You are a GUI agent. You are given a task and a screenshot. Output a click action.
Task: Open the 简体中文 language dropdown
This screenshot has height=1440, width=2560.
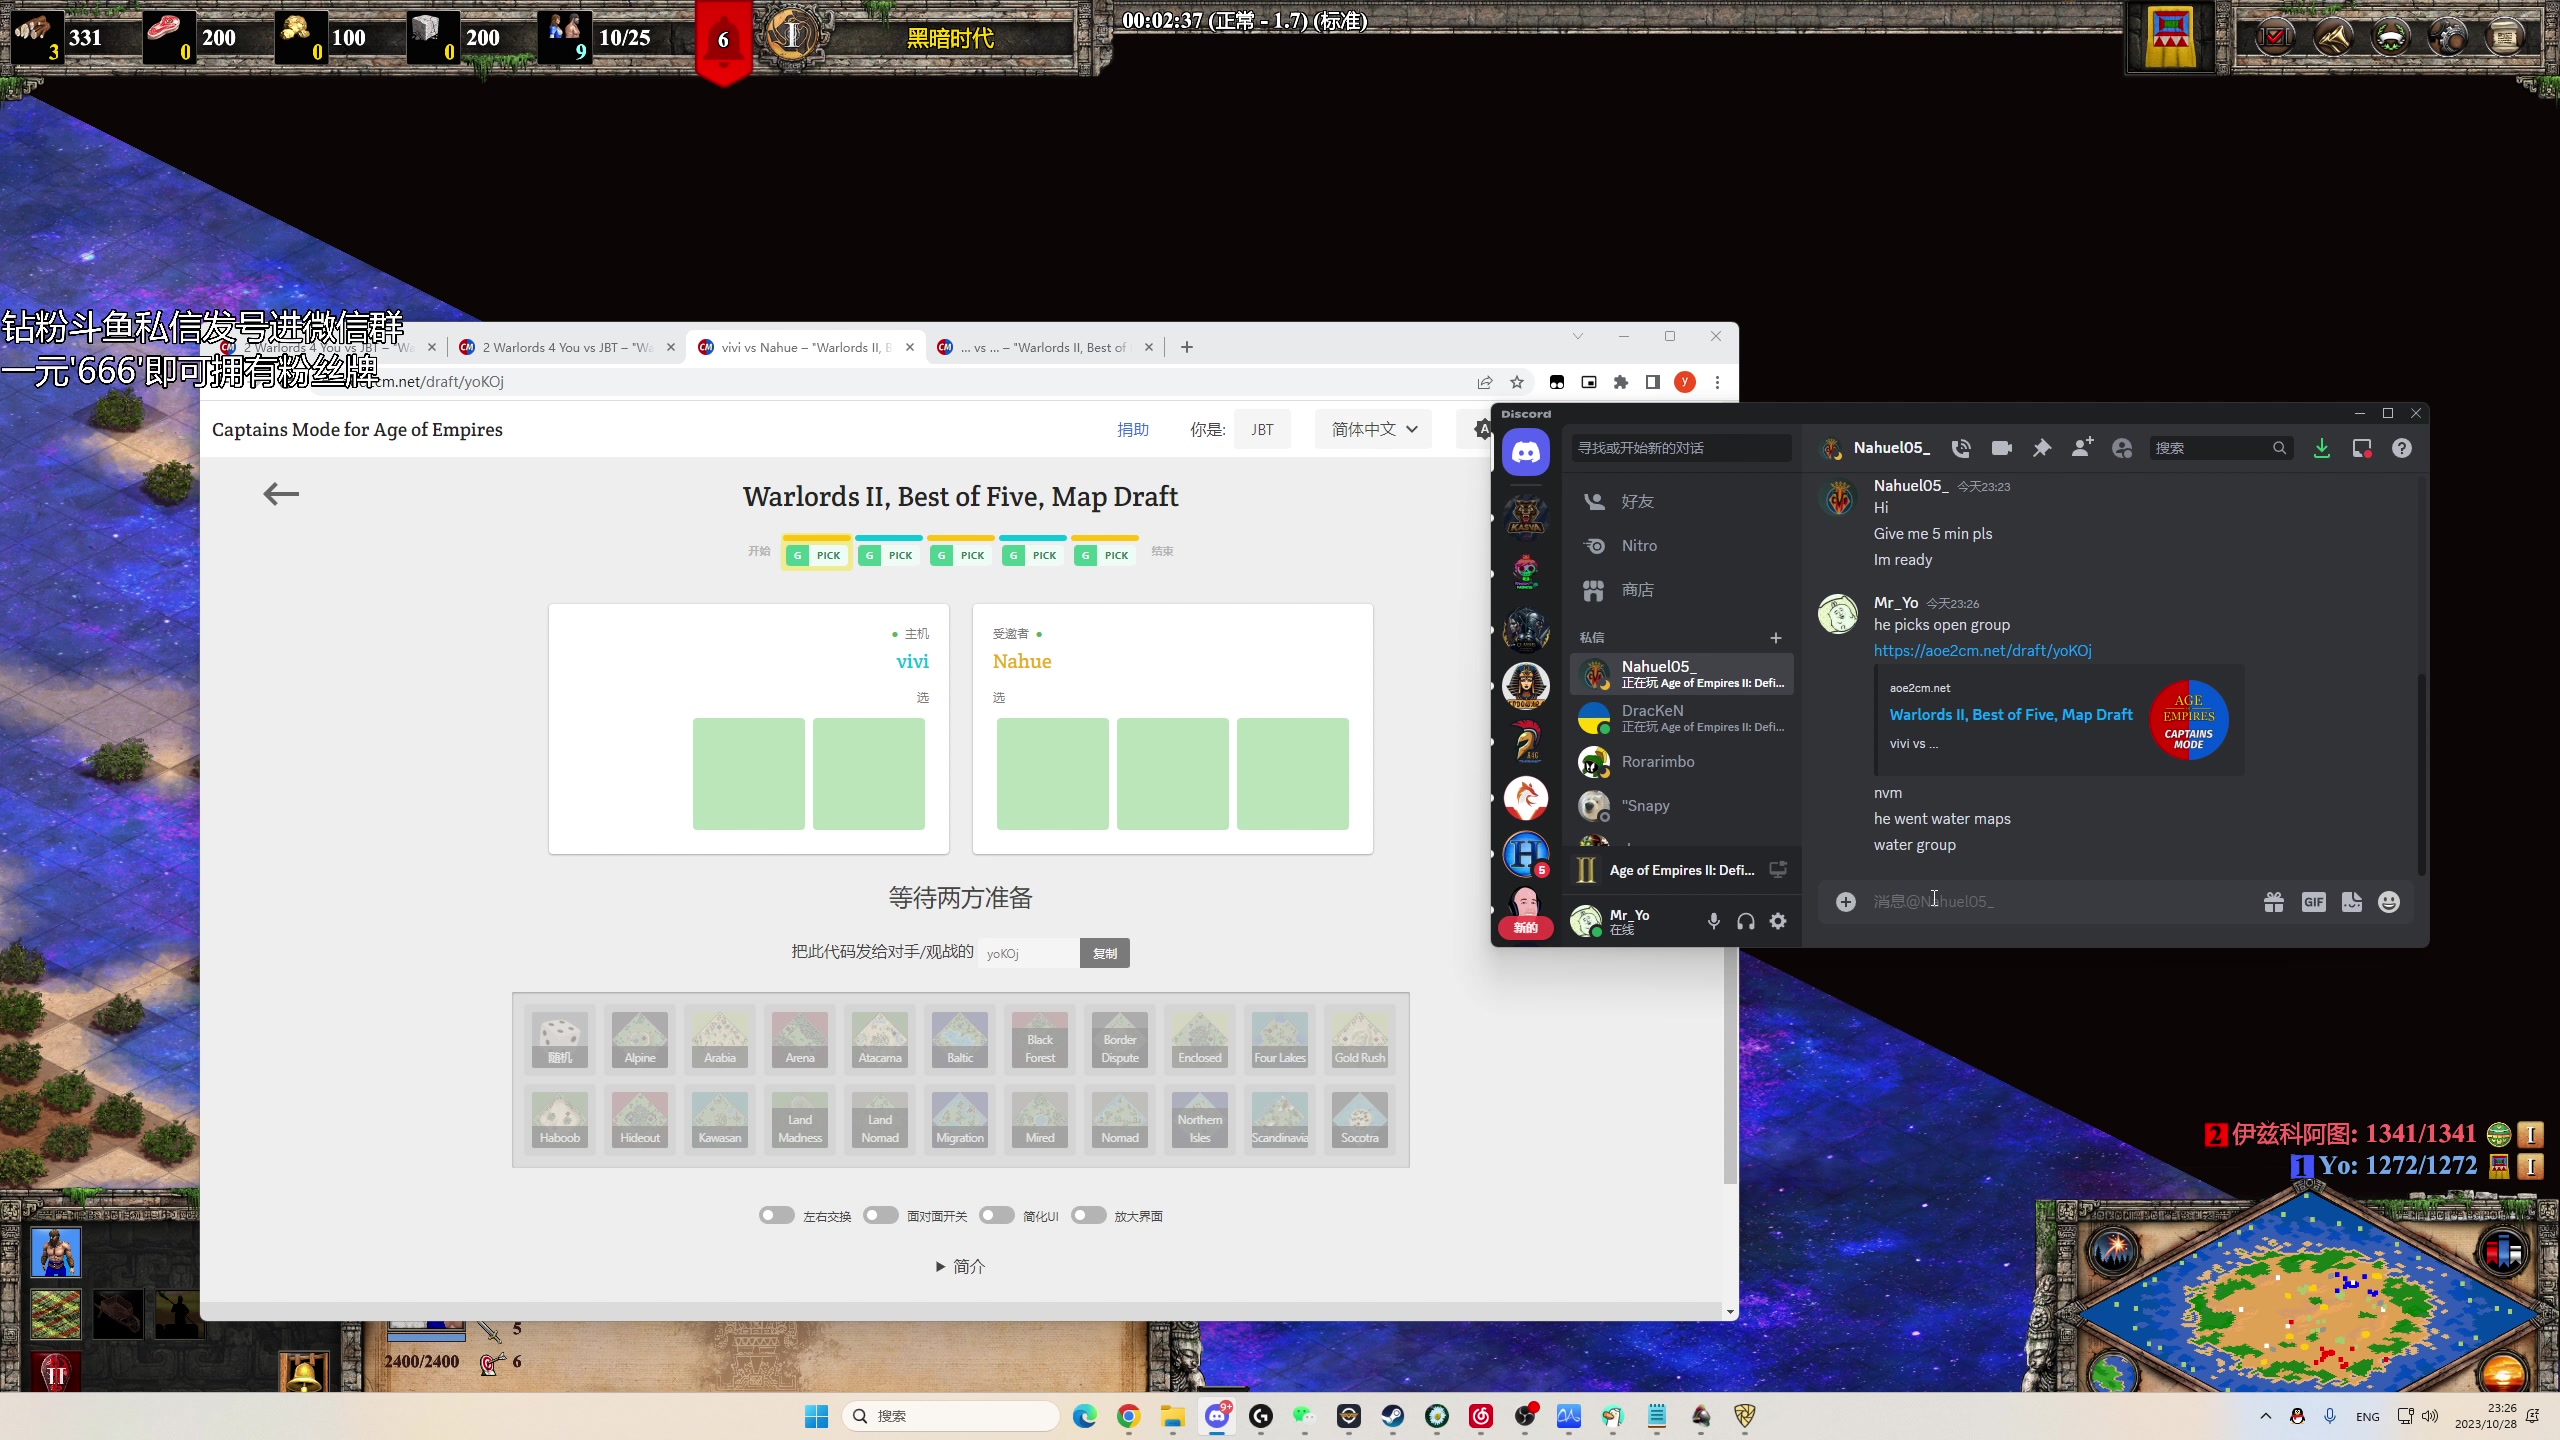pos(1373,429)
